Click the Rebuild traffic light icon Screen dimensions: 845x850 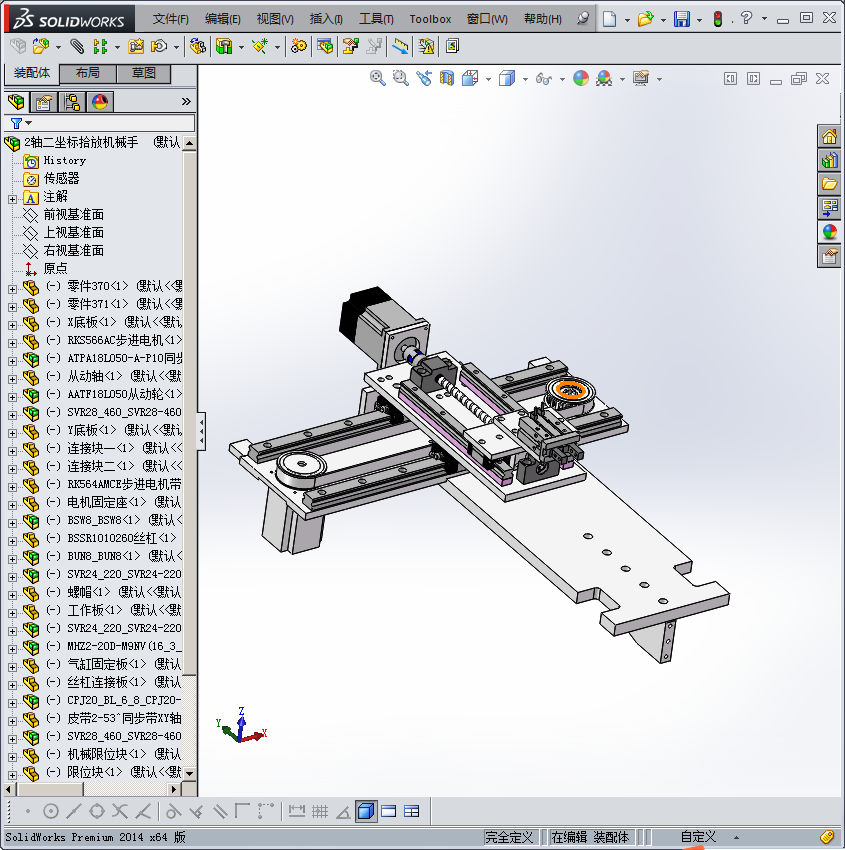click(718, 20)
